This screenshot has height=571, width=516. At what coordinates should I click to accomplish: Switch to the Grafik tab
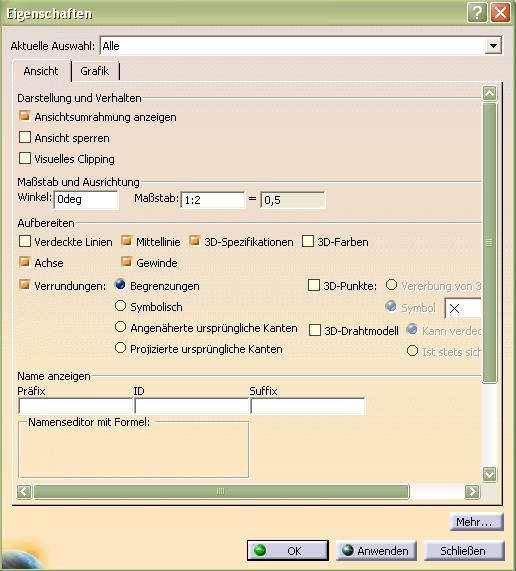tap(95, 71)
